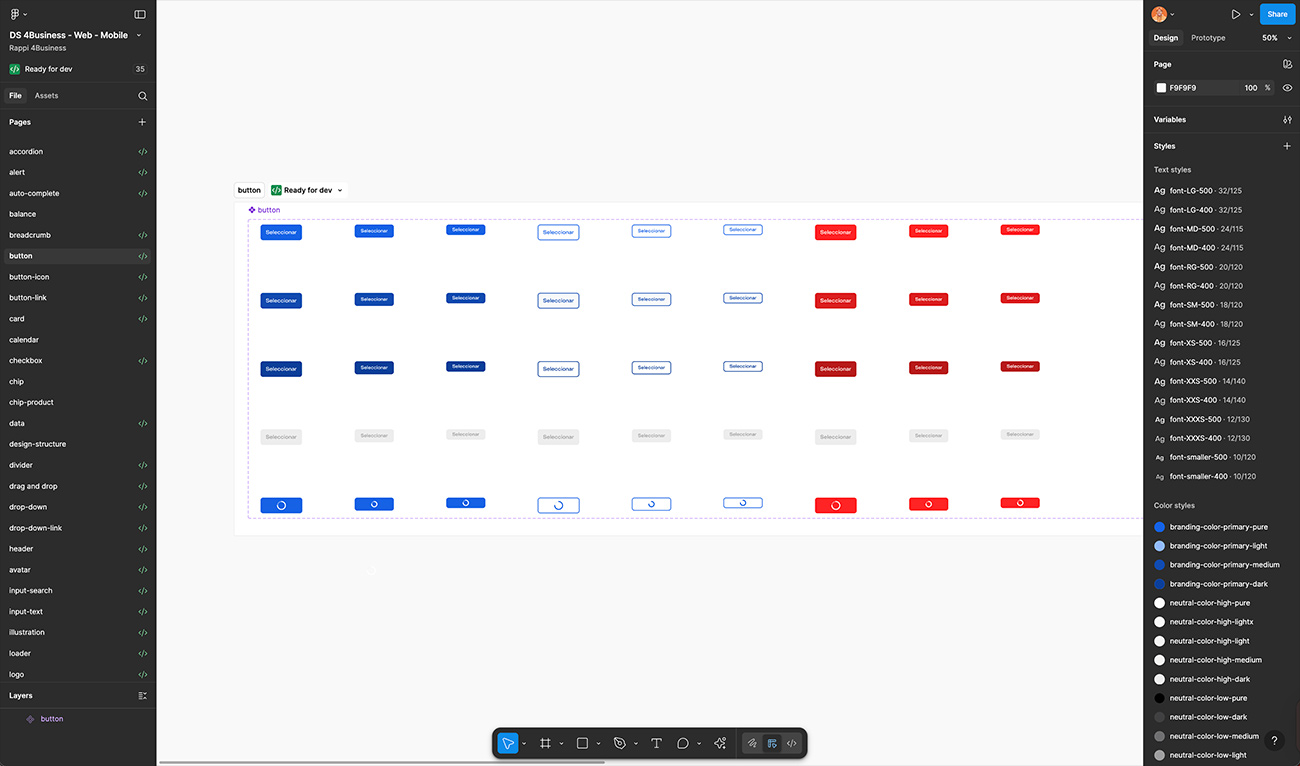Open the Actions sparkle tool

(720, 743)
